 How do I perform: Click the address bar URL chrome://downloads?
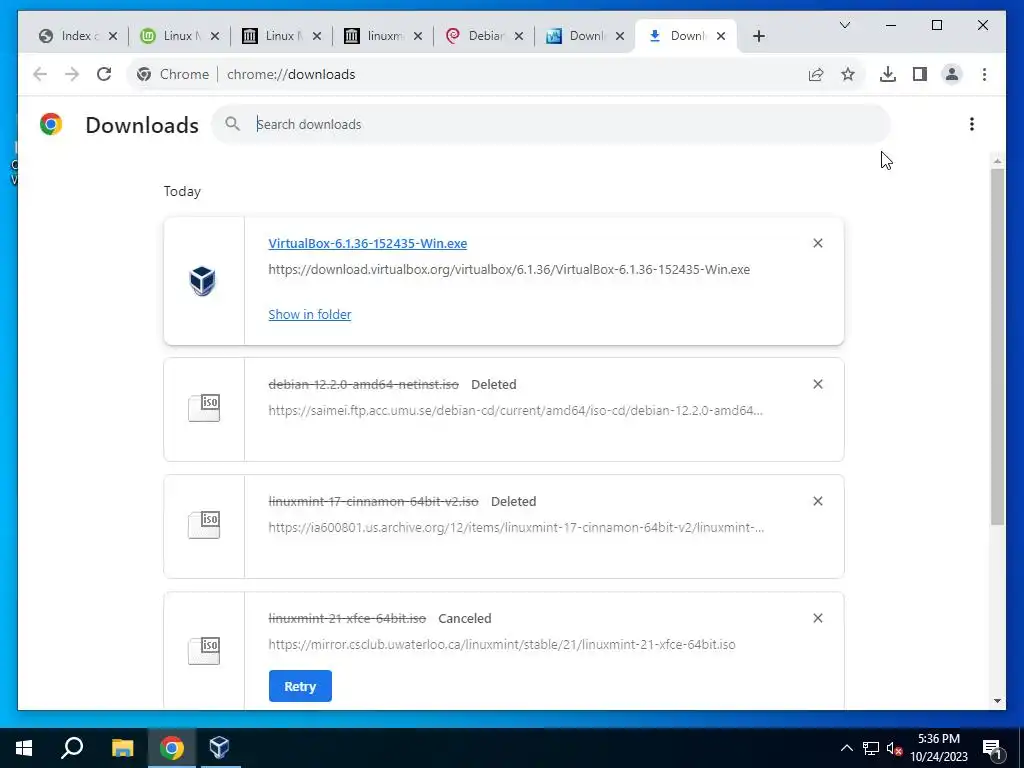(x=291, y=74)
